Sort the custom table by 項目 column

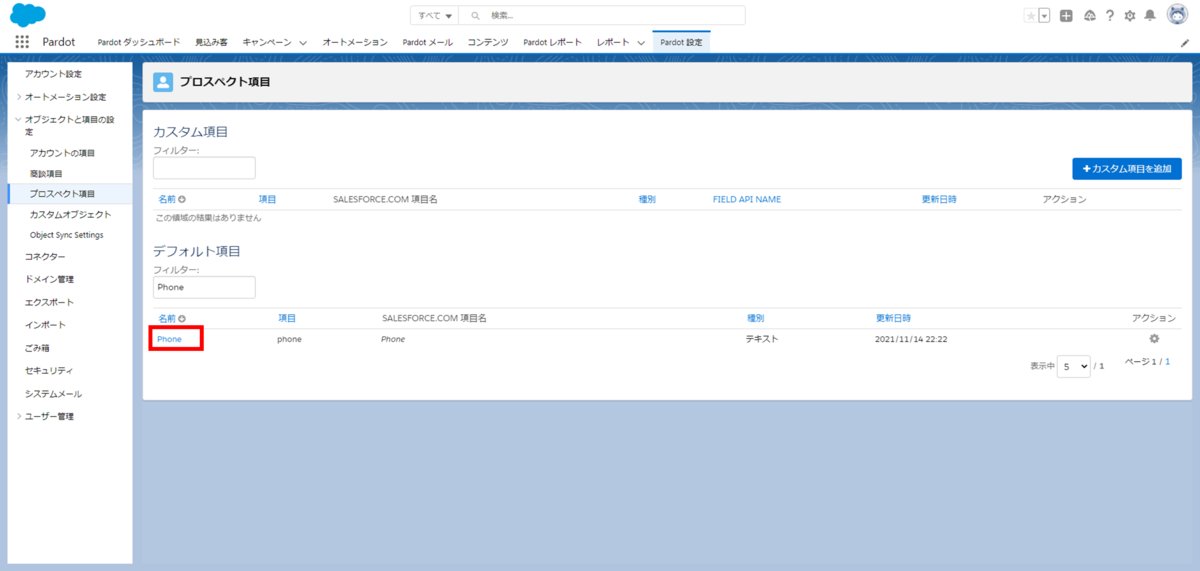pyautogui.click(x=267, y=199)
